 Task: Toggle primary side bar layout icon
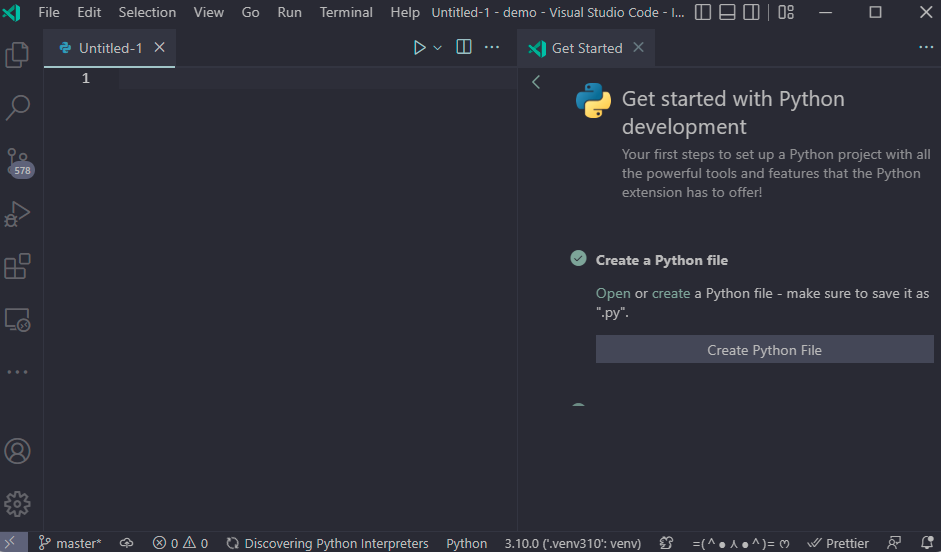(x=703, y=12)
